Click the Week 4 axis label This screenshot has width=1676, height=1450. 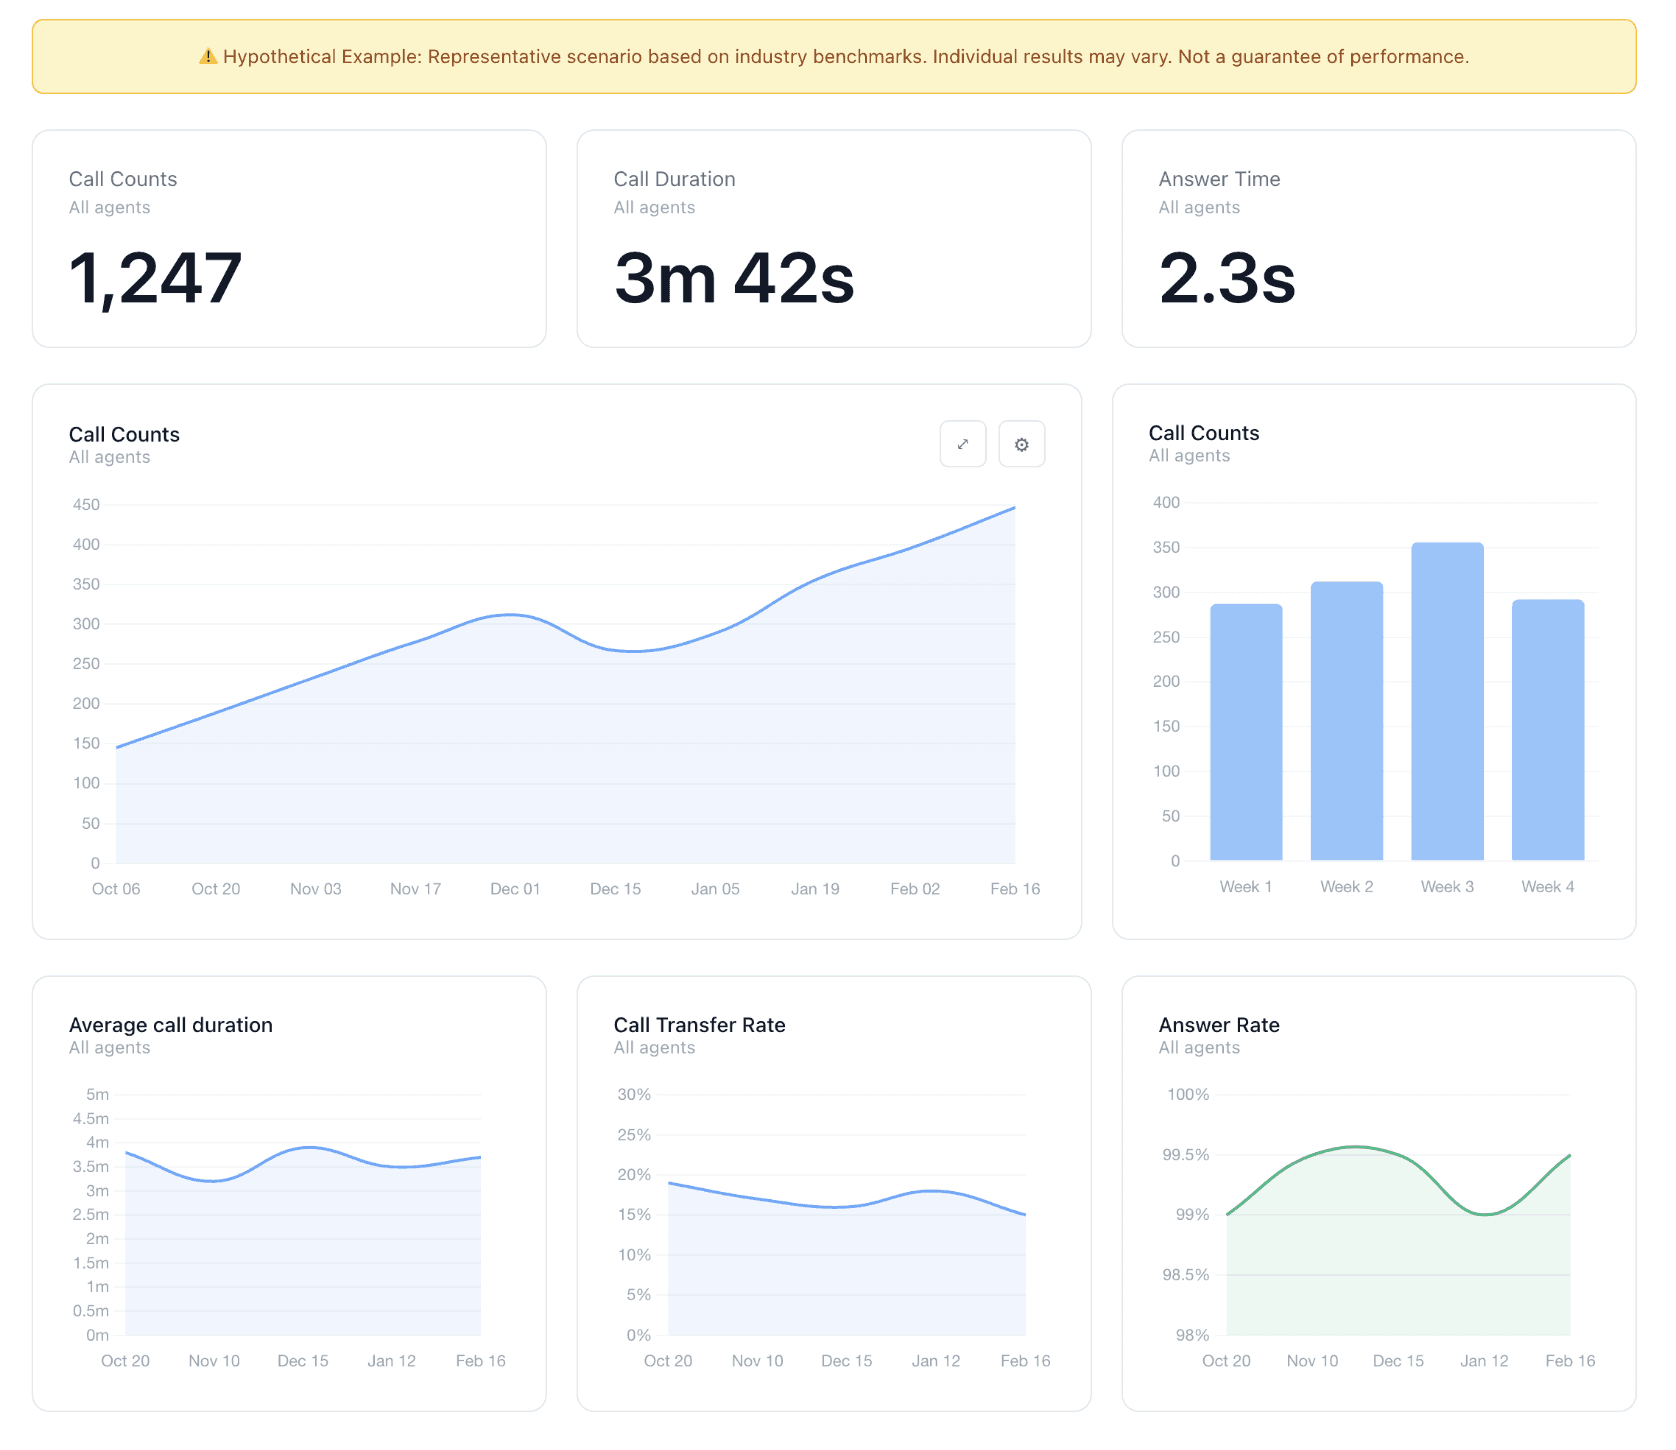1548,887
